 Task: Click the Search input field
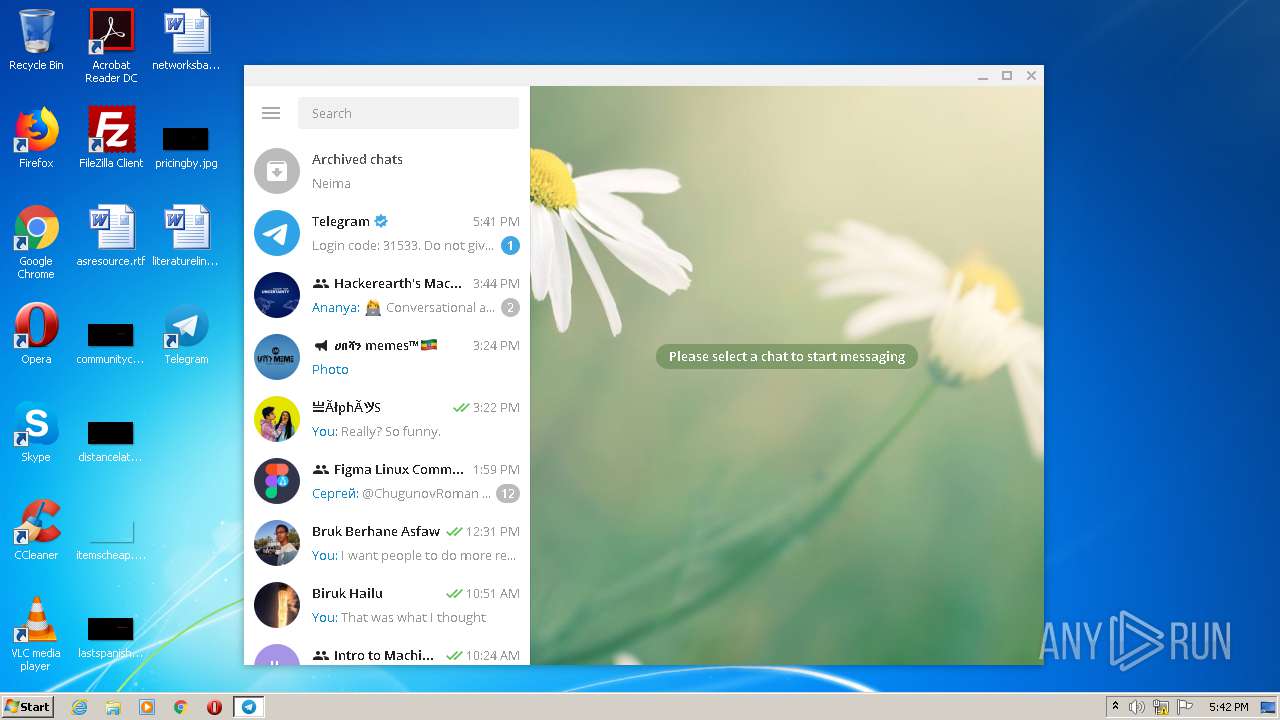(408, 113)
